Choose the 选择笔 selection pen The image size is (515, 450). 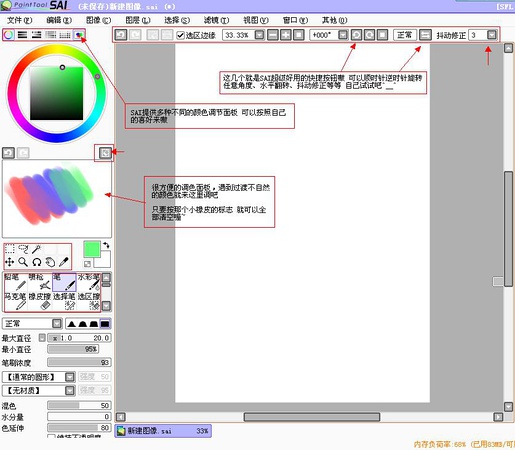tap(64, 301)
